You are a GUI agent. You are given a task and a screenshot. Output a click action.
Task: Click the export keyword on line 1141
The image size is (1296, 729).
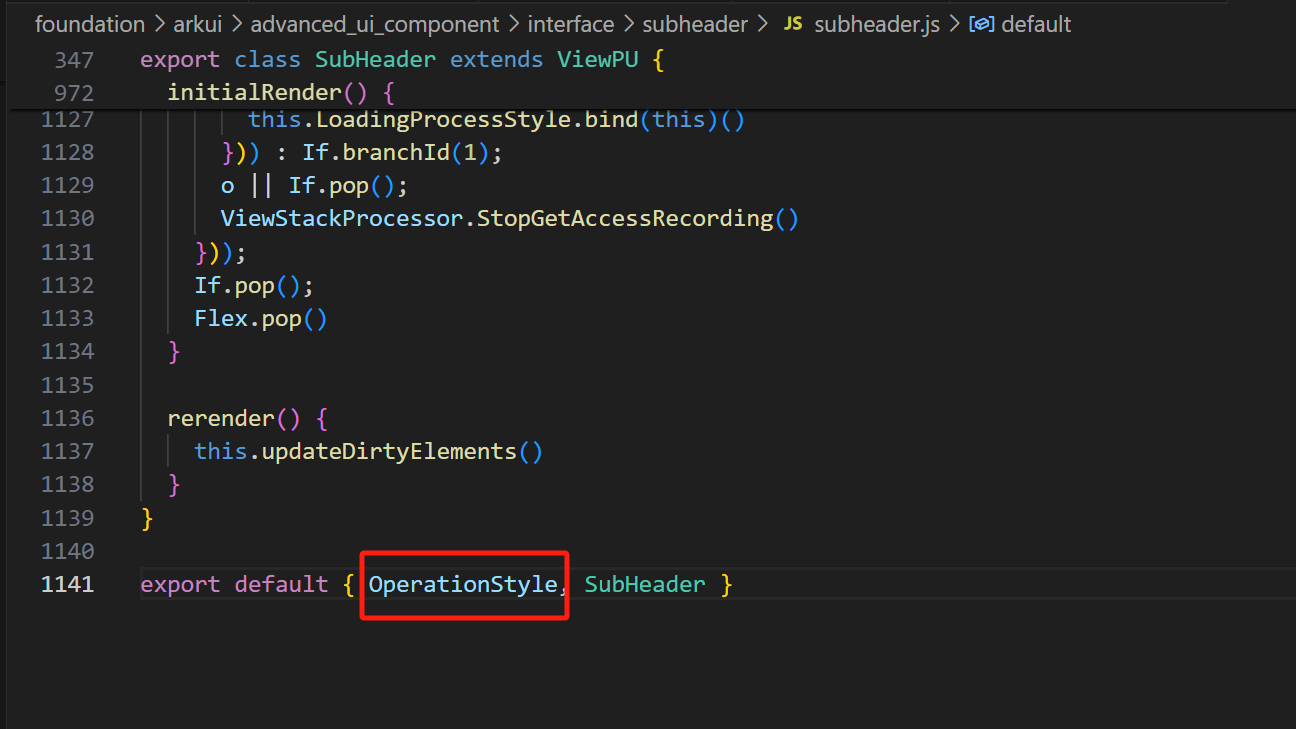[180, 584]
